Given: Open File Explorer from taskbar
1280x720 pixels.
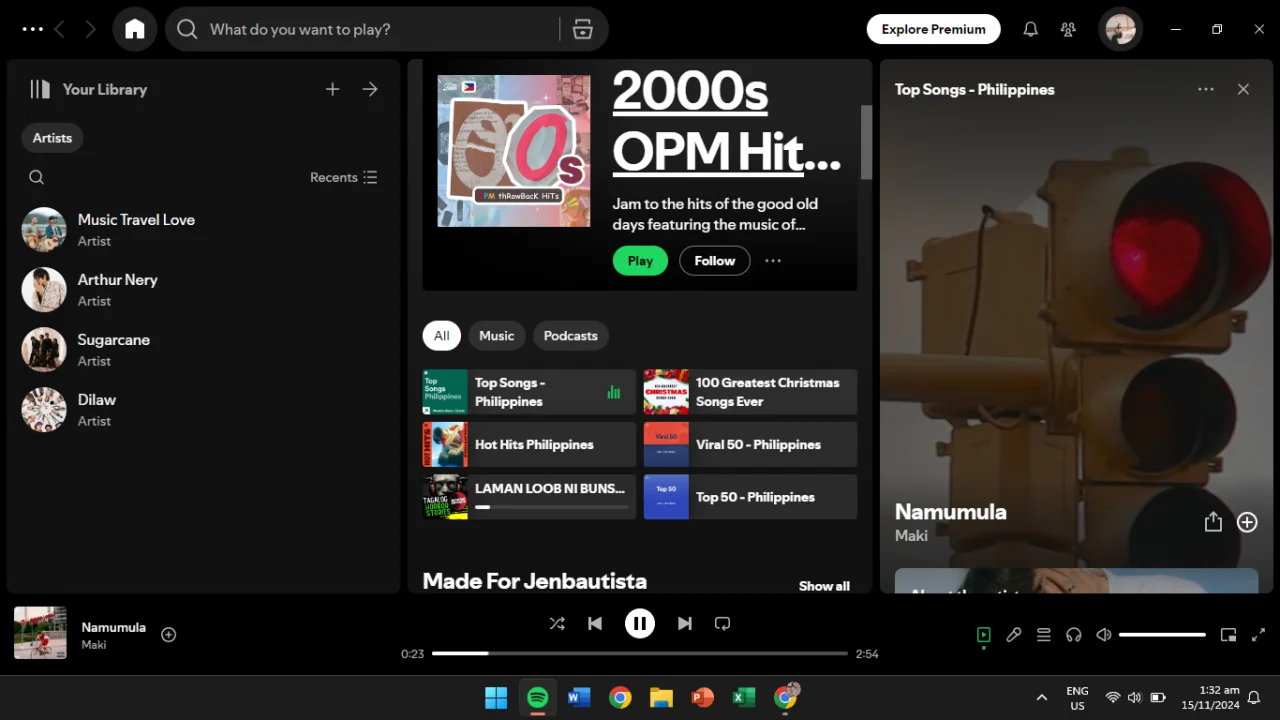Looking at the screenshot, I should tap(661, 697).
